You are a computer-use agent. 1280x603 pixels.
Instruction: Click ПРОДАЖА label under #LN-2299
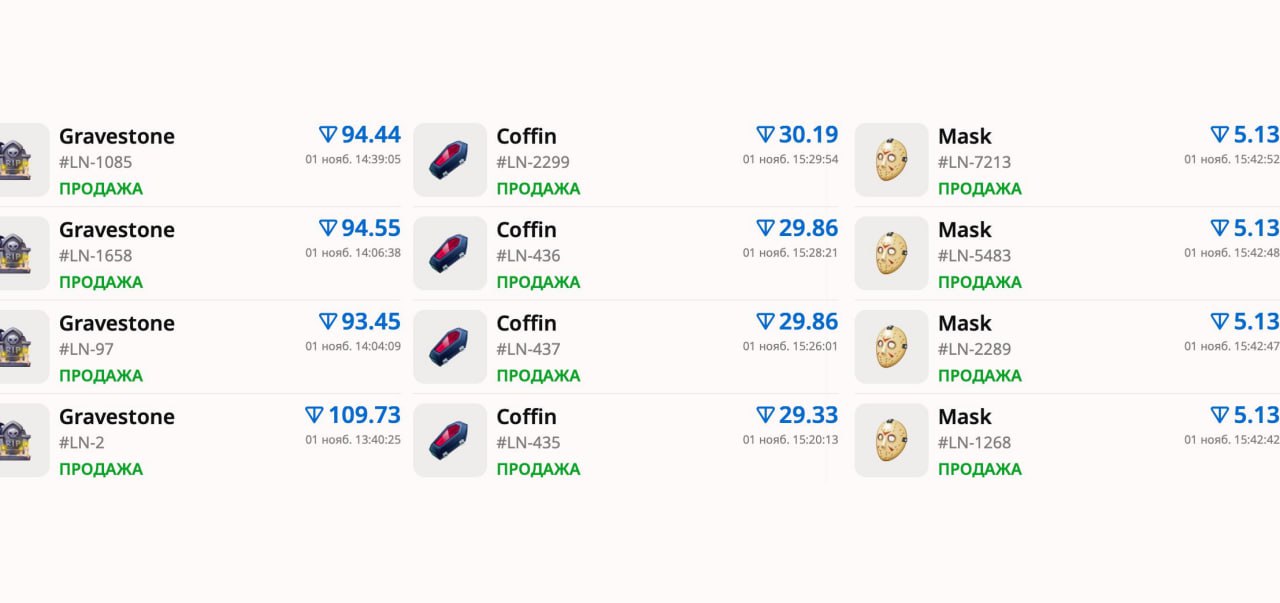(538, 189)
